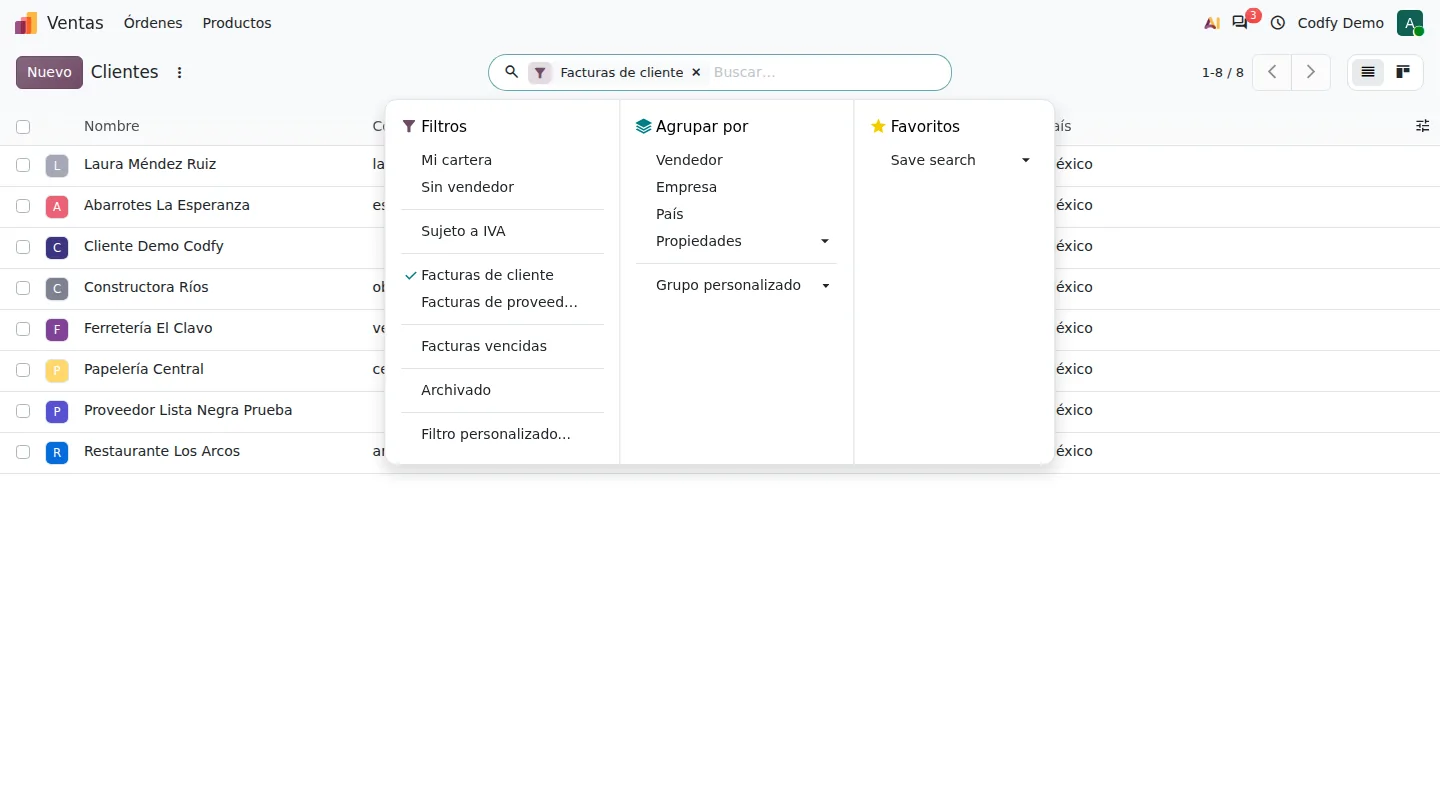1440x800 pixels.
Task: Check the Proveedor Lista Negra Prueba checkbox
Action: 23,411
